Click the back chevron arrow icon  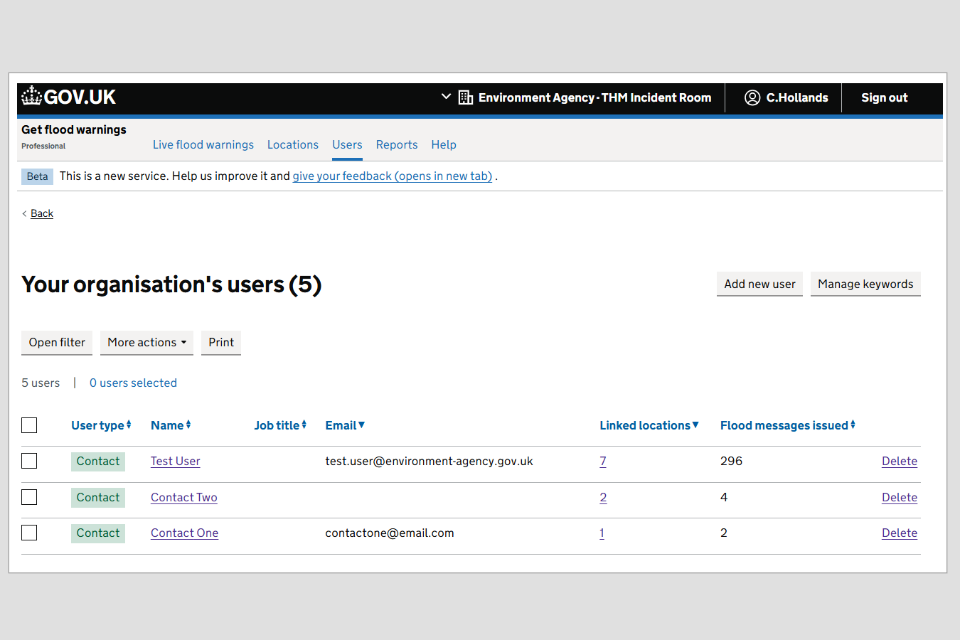coord(25,214)
